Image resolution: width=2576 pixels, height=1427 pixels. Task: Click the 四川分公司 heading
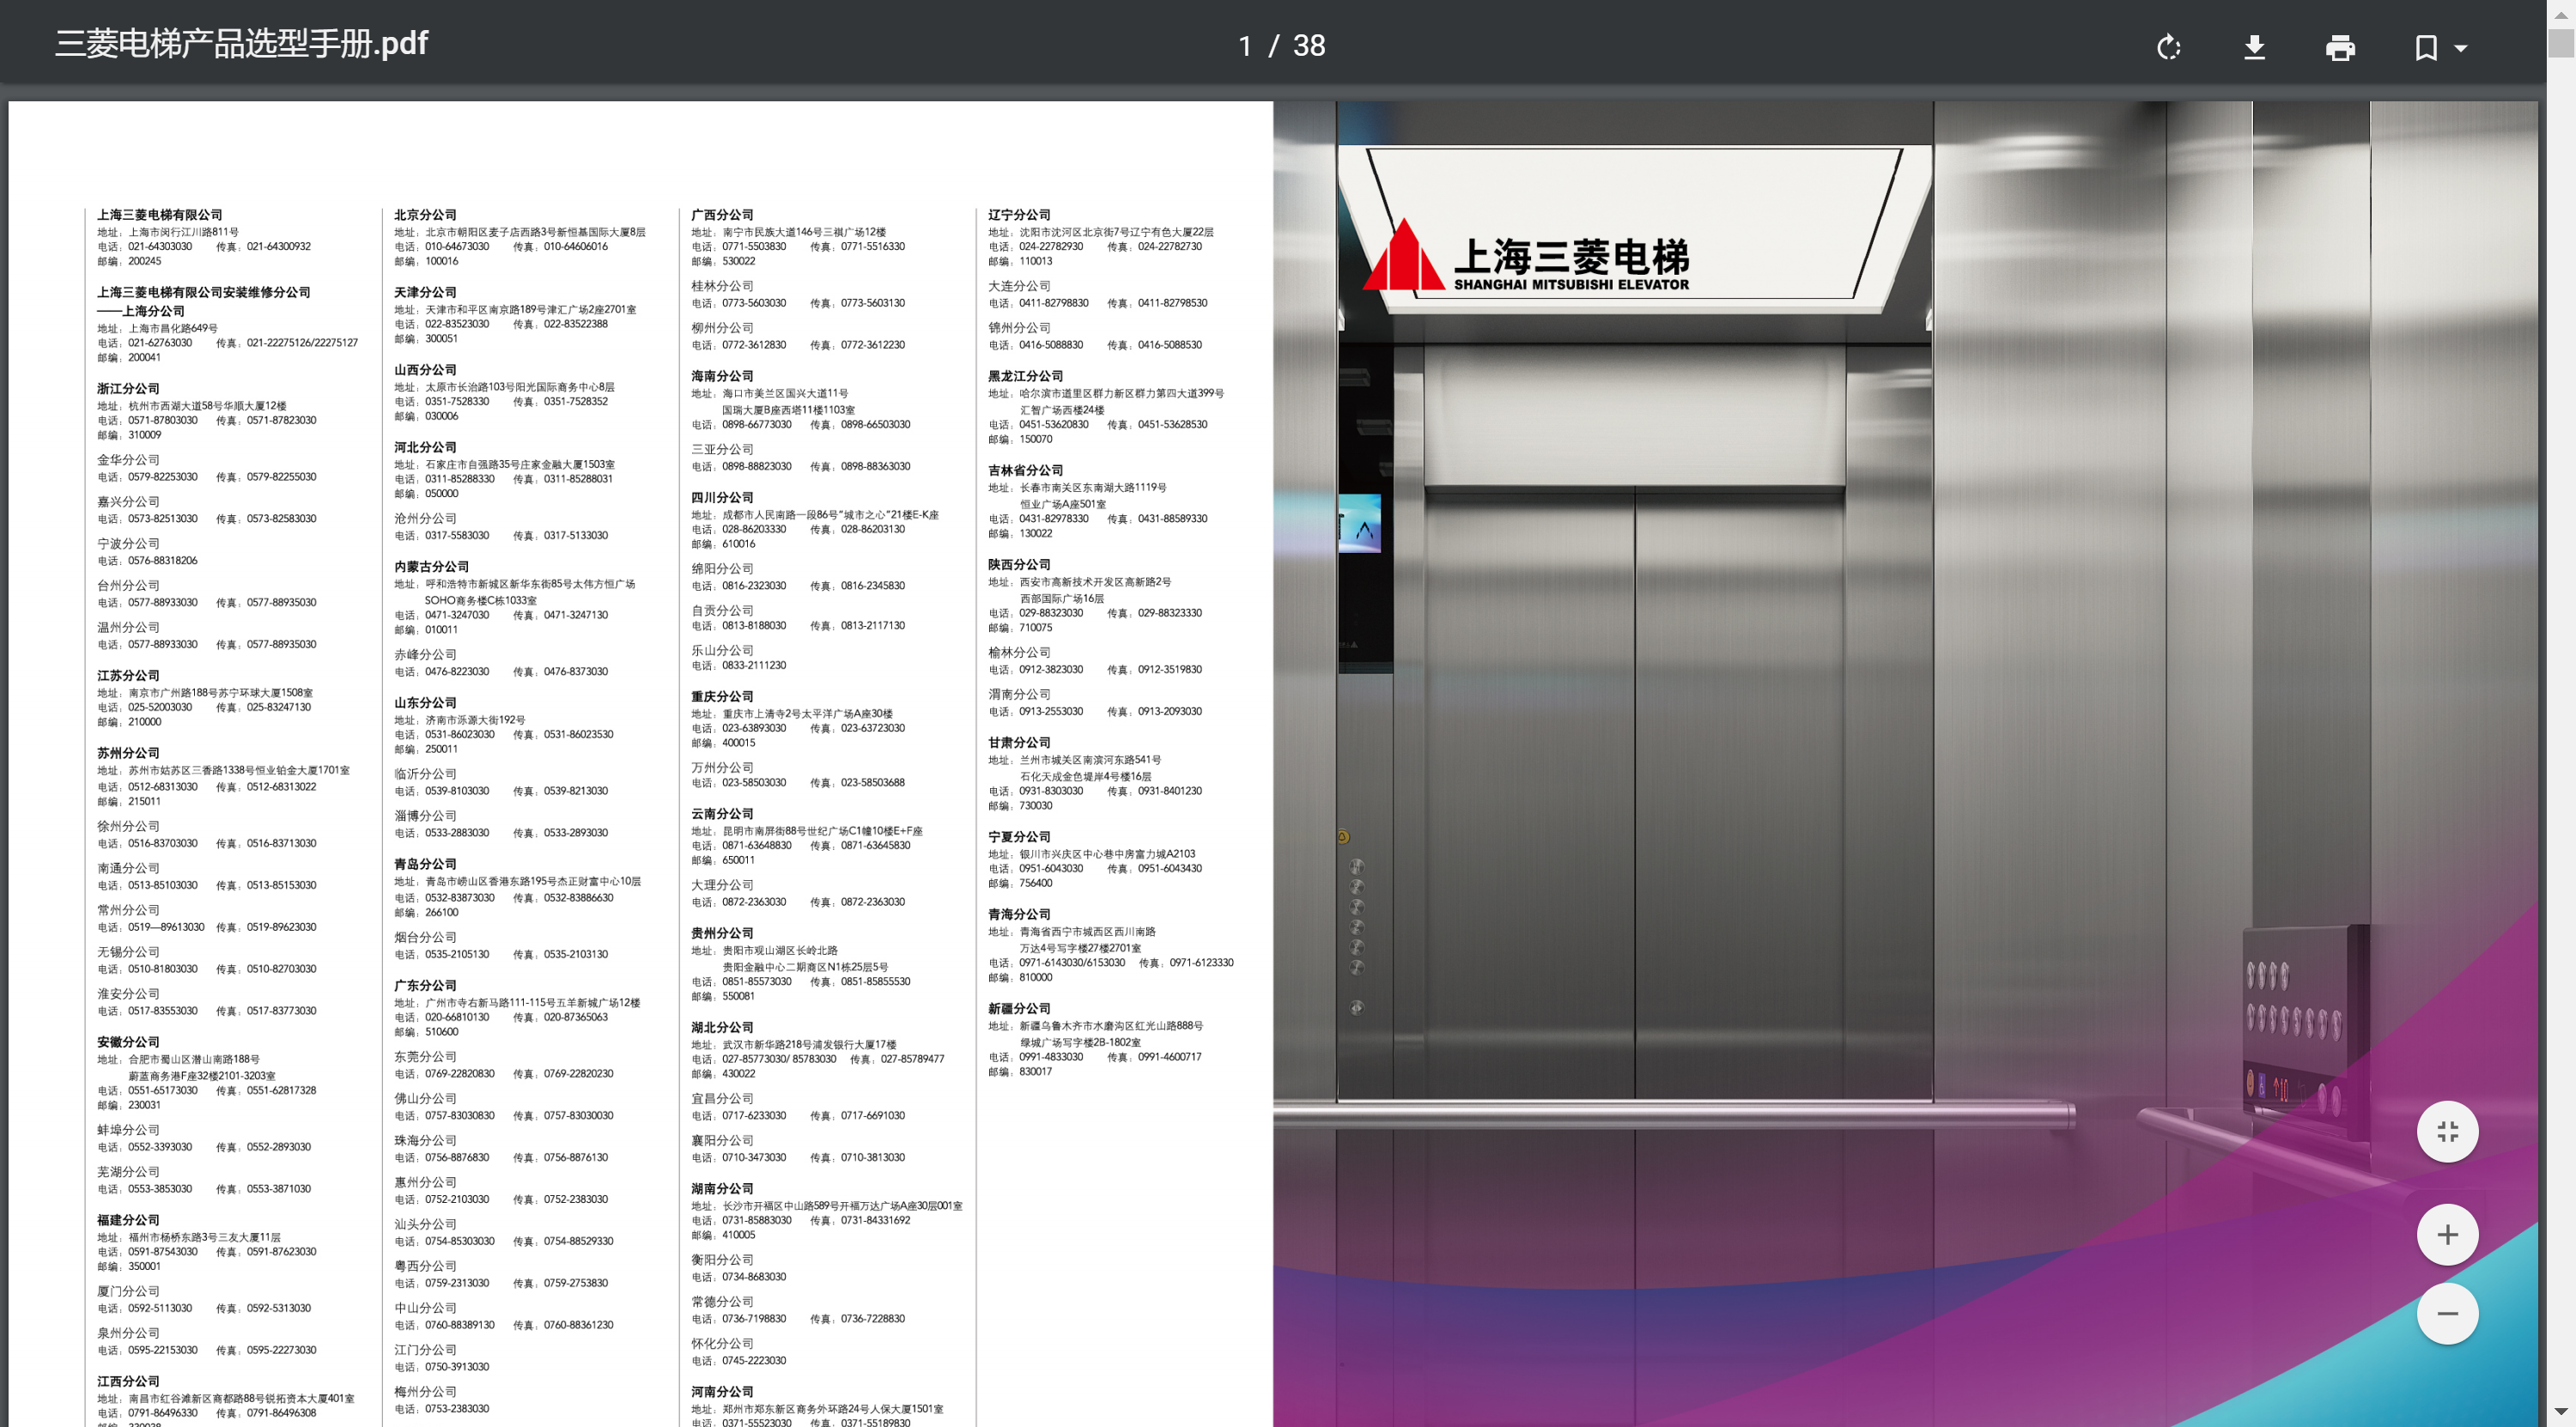[722, 497]
